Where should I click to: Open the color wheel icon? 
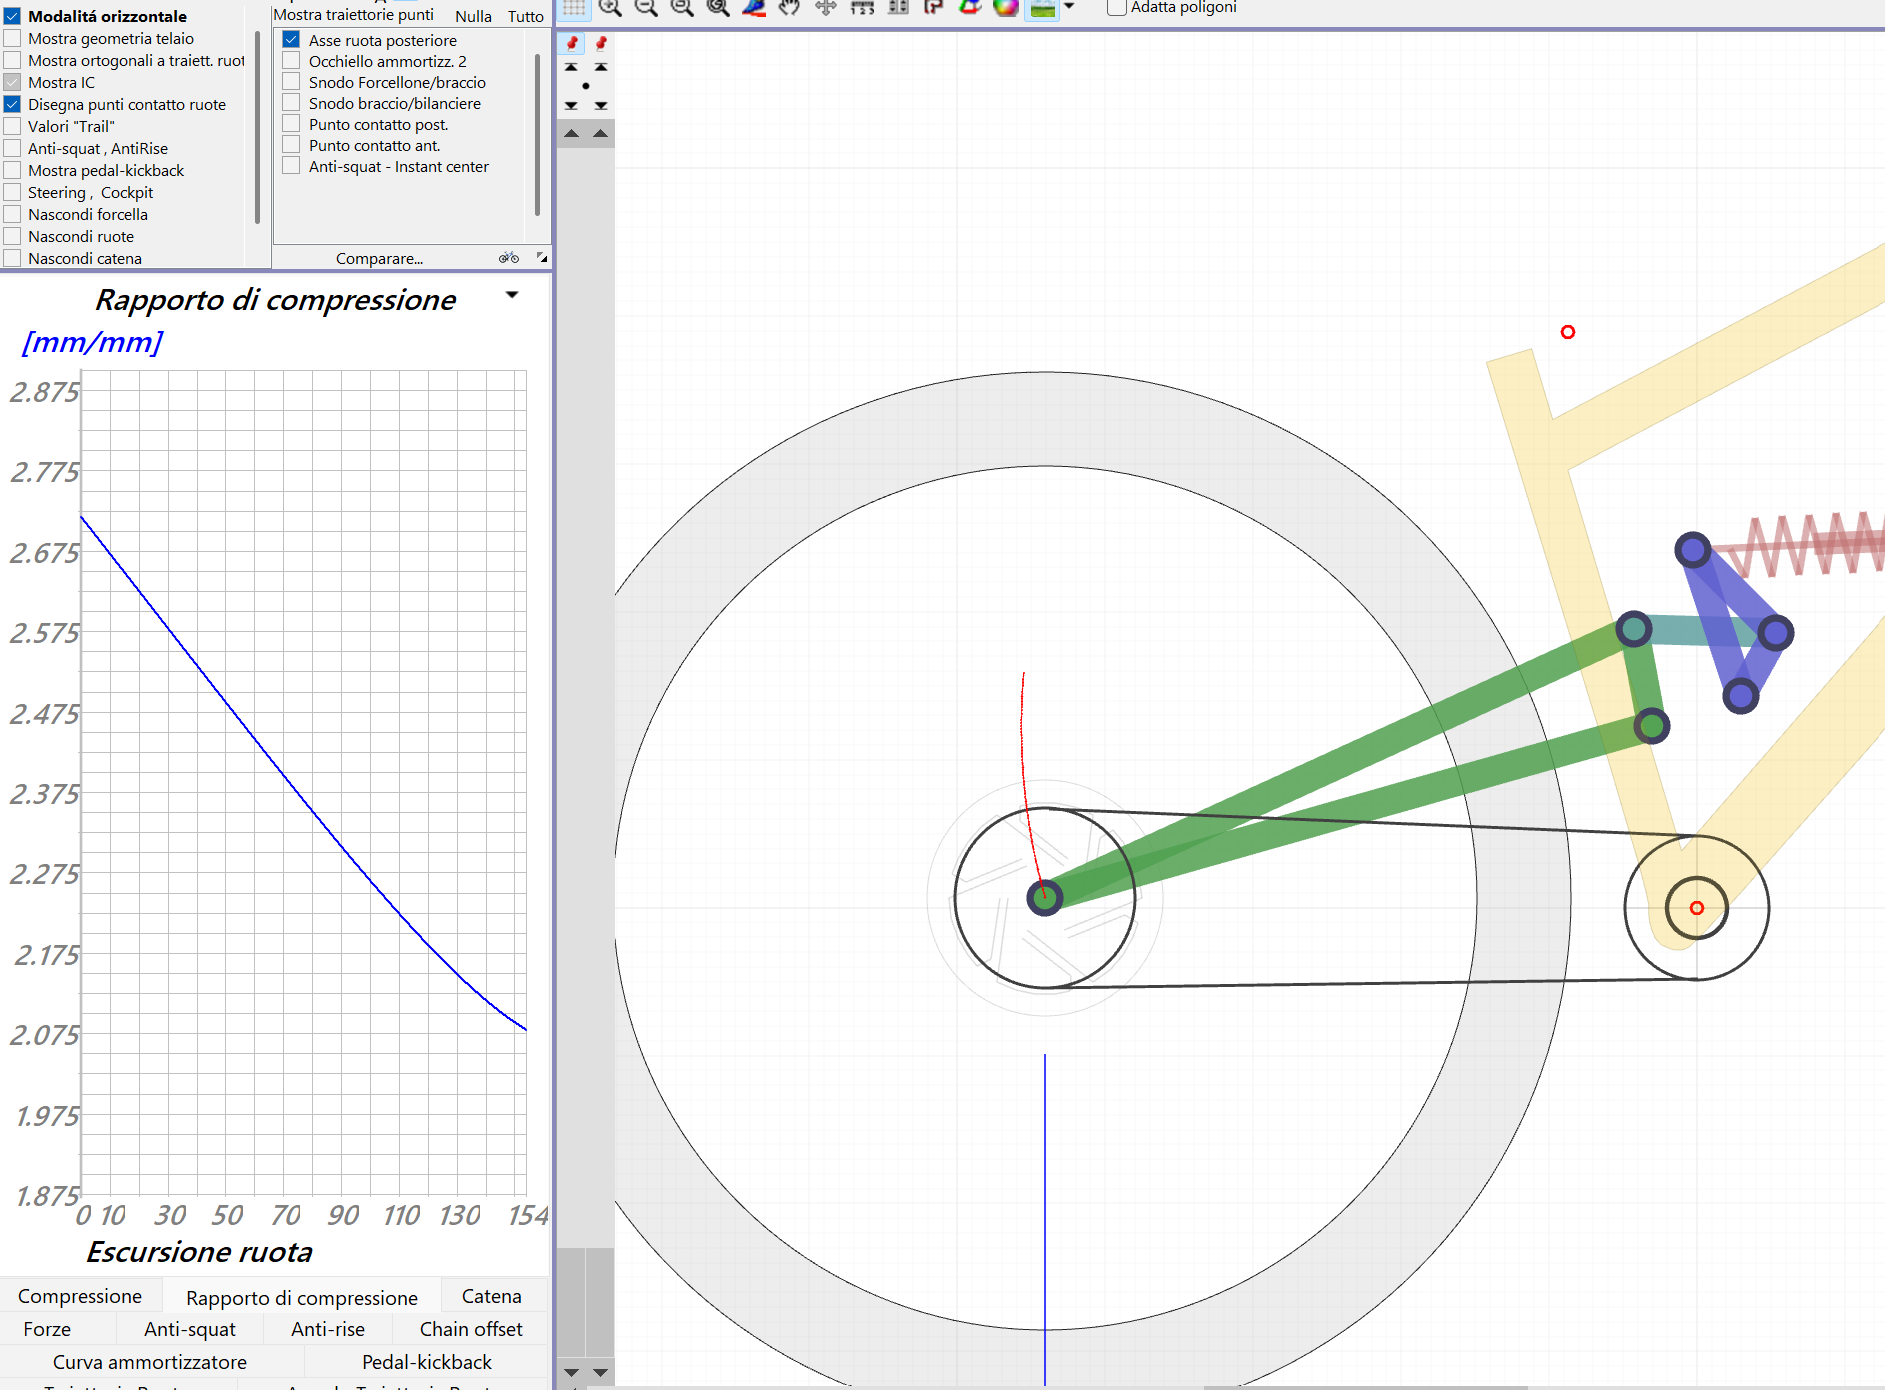[x=1006, y=8]
